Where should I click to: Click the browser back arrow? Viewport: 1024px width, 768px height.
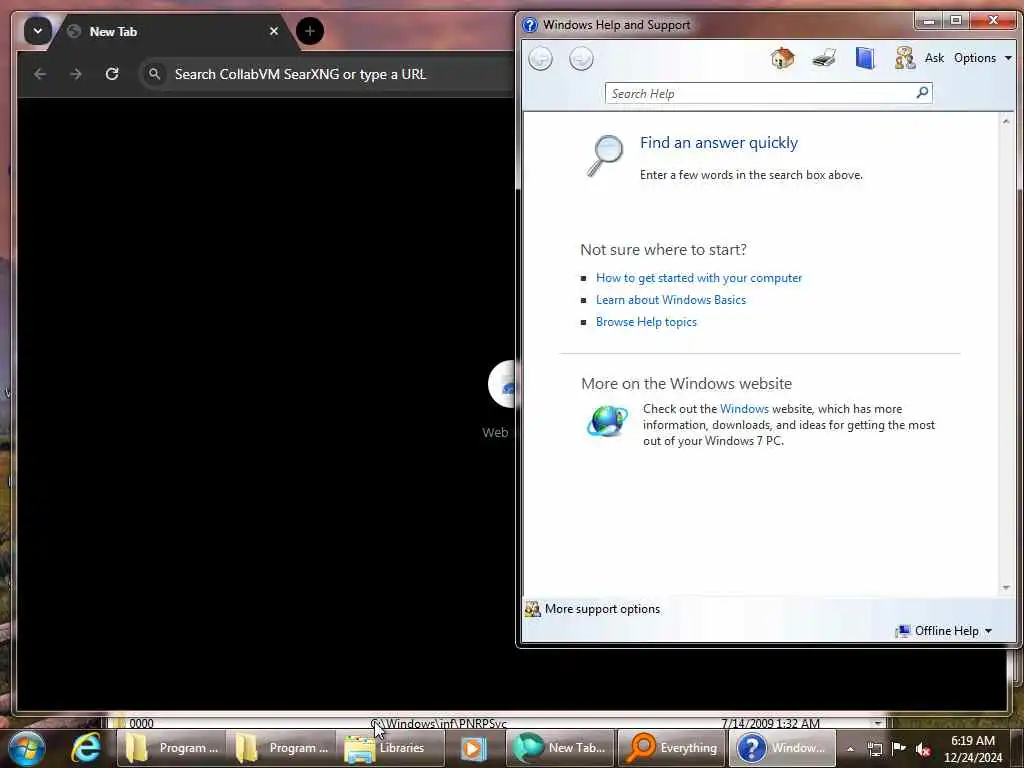point(40,74)
